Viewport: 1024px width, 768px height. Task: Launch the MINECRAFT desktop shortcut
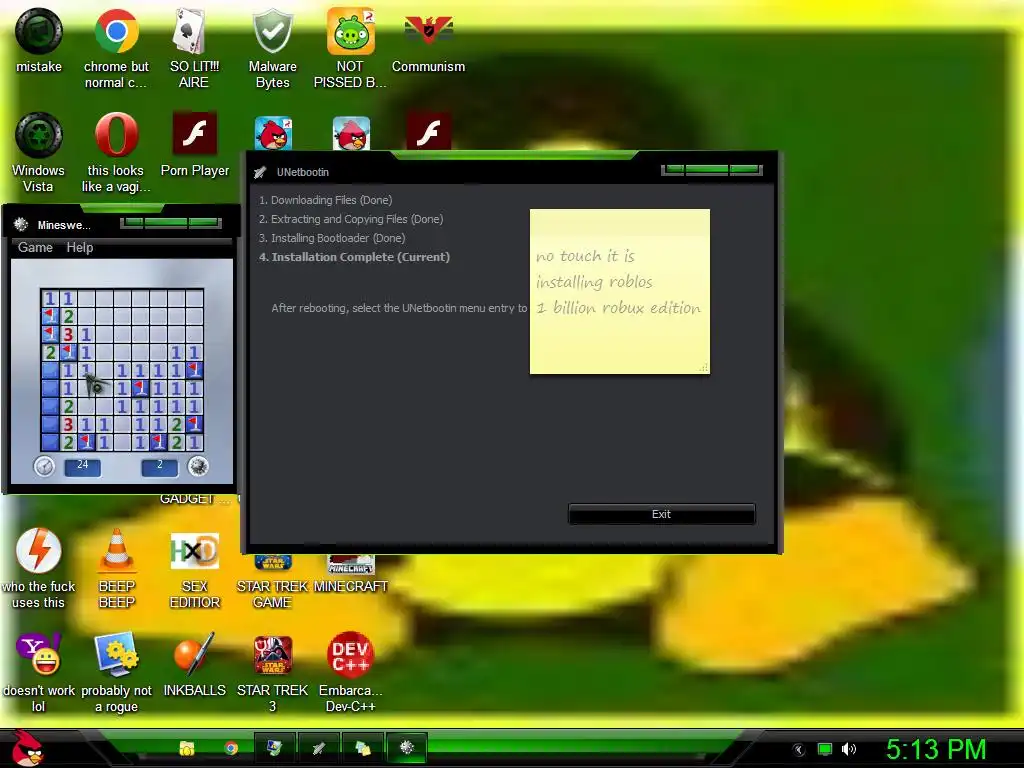pos(351,564)
